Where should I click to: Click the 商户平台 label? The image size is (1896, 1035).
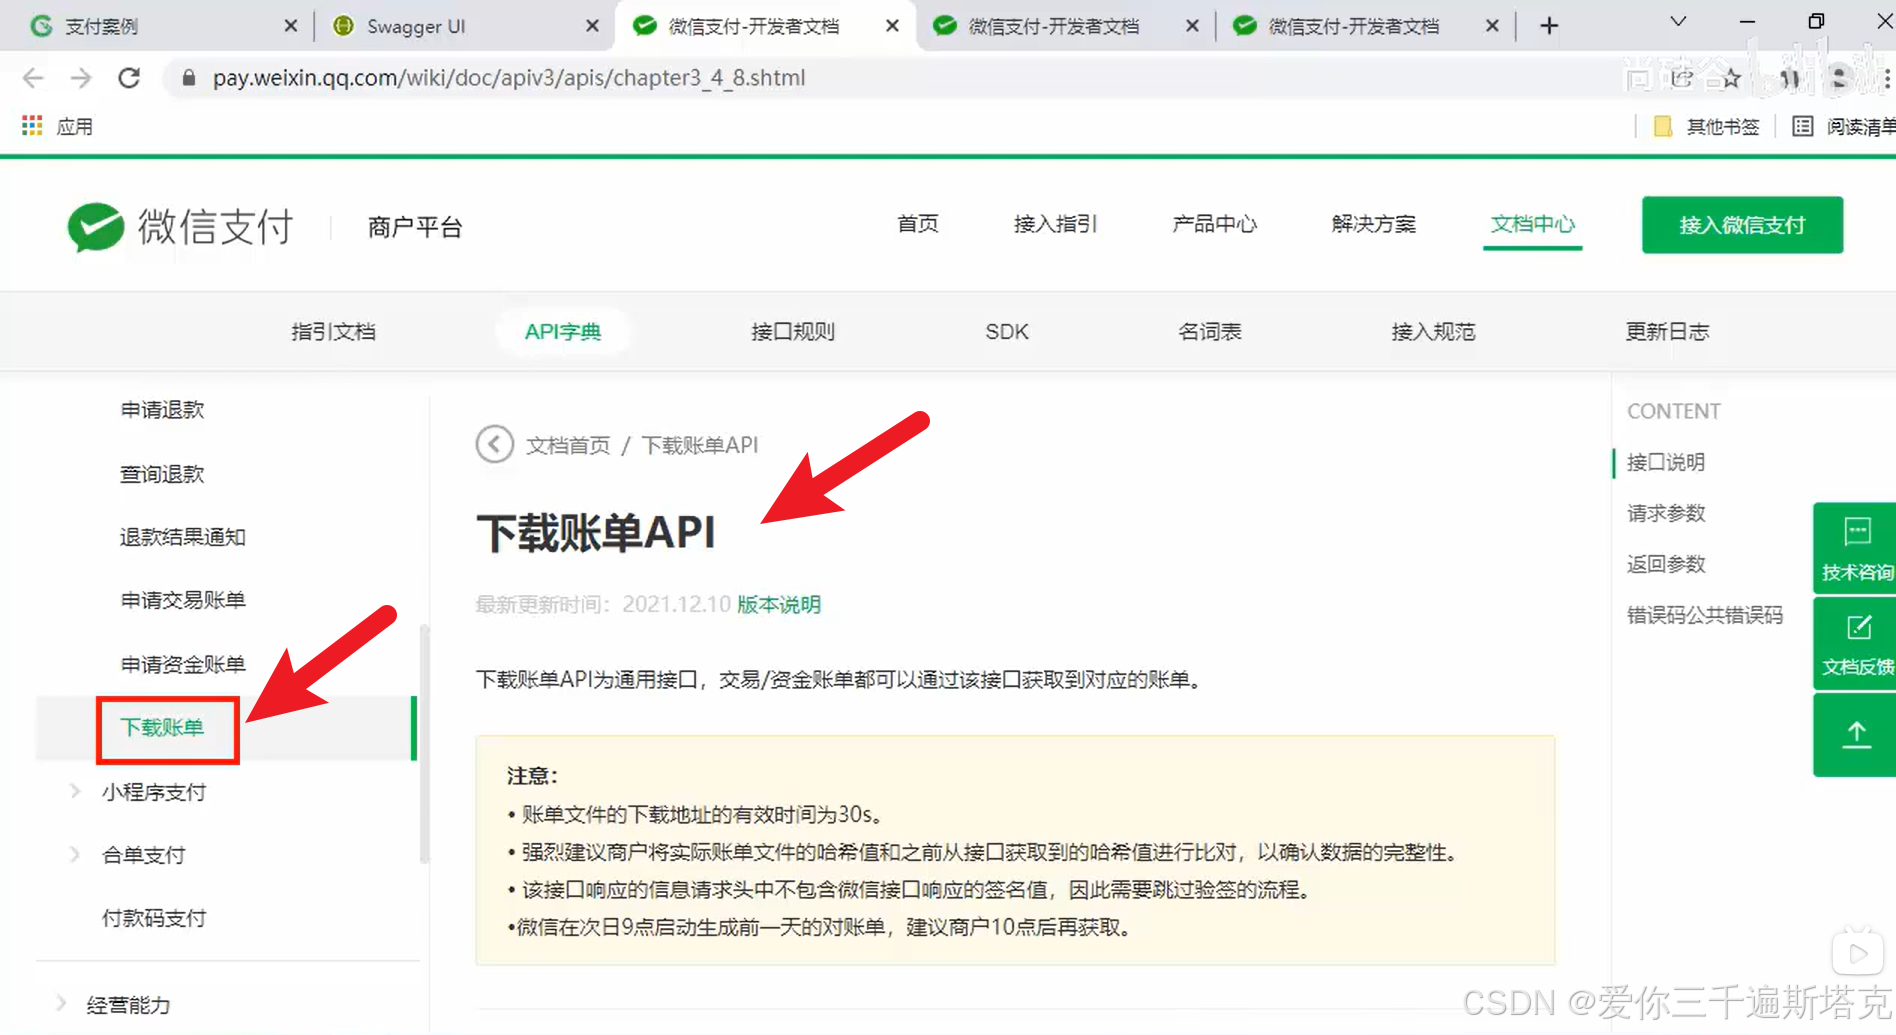pyautogui.click(x=415, y=228)
